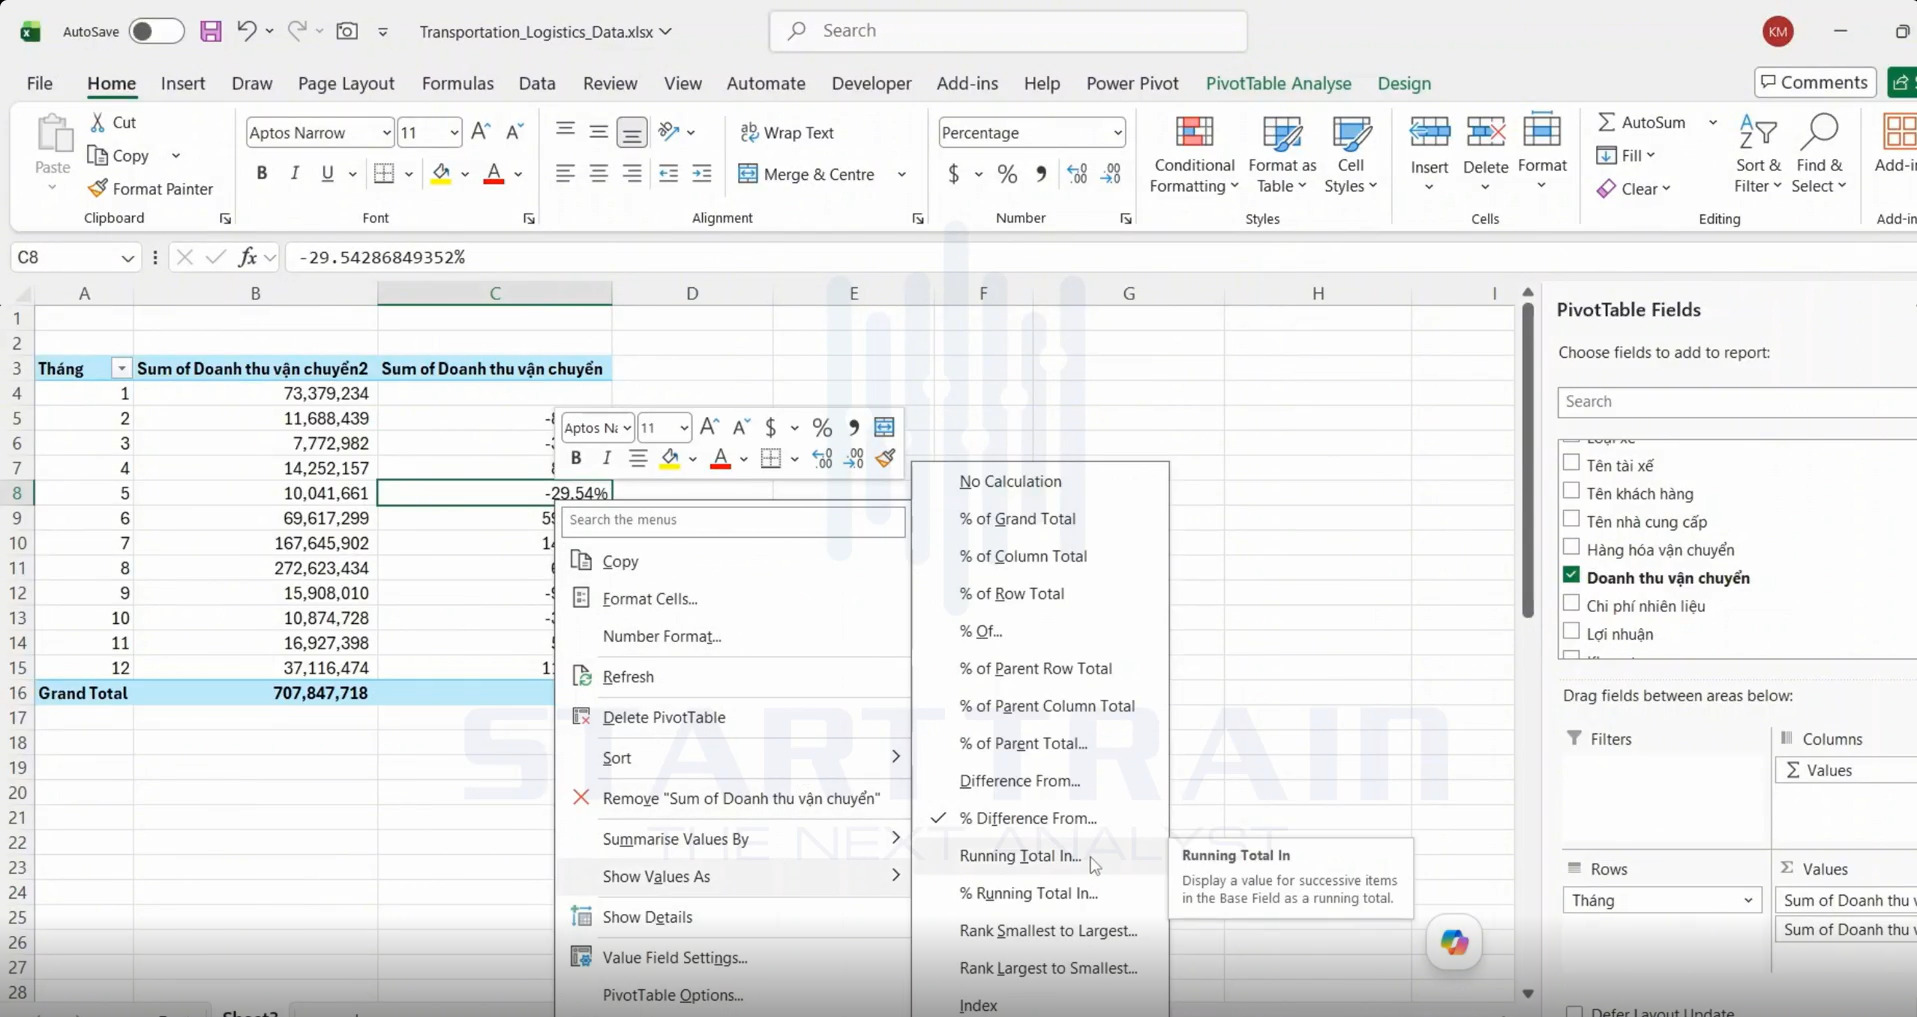Image resolution: width=1917 pixels, height=1017 pixels.
Task: Open the Percentage number format dropdown
Action: coord(1117,133)
